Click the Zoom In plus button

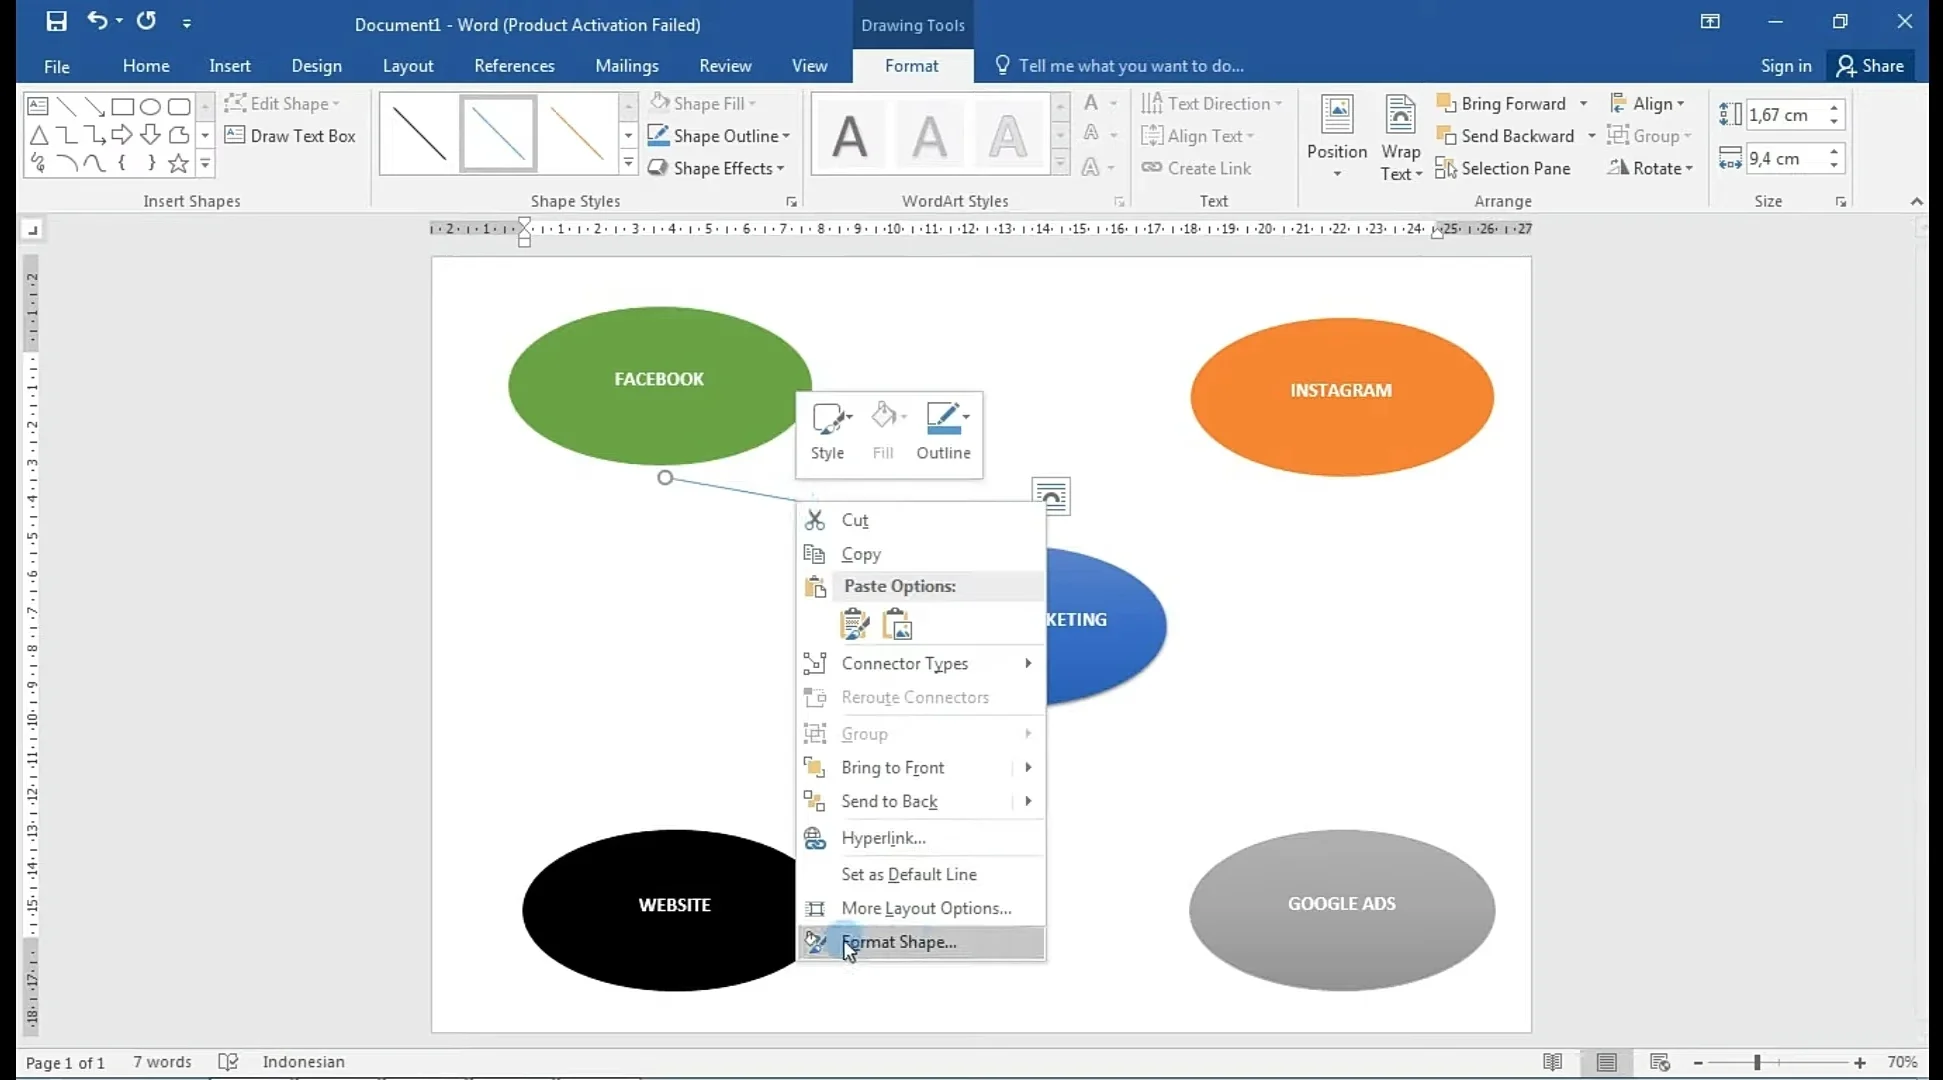pyautogui.click(x=1860, y=1063)
